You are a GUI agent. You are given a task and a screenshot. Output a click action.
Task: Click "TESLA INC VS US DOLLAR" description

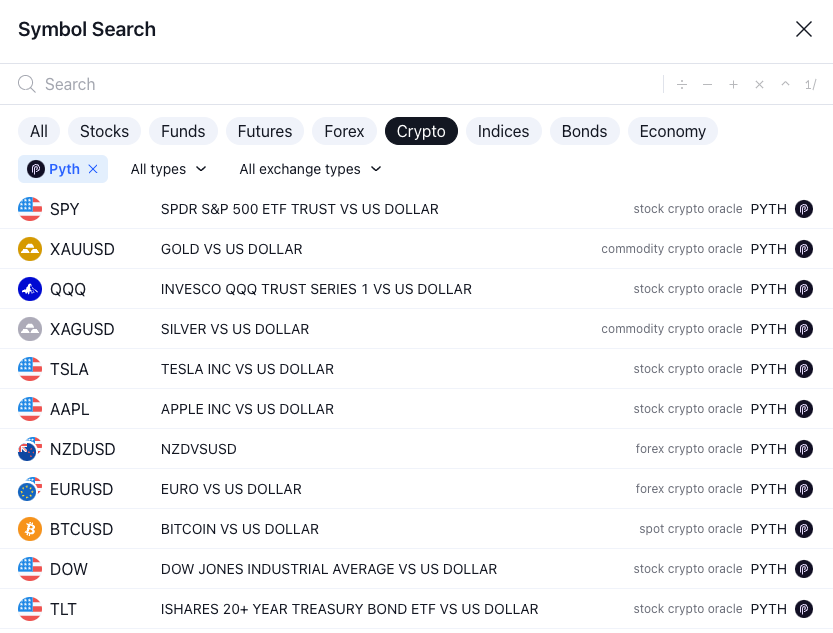point(248,369)
